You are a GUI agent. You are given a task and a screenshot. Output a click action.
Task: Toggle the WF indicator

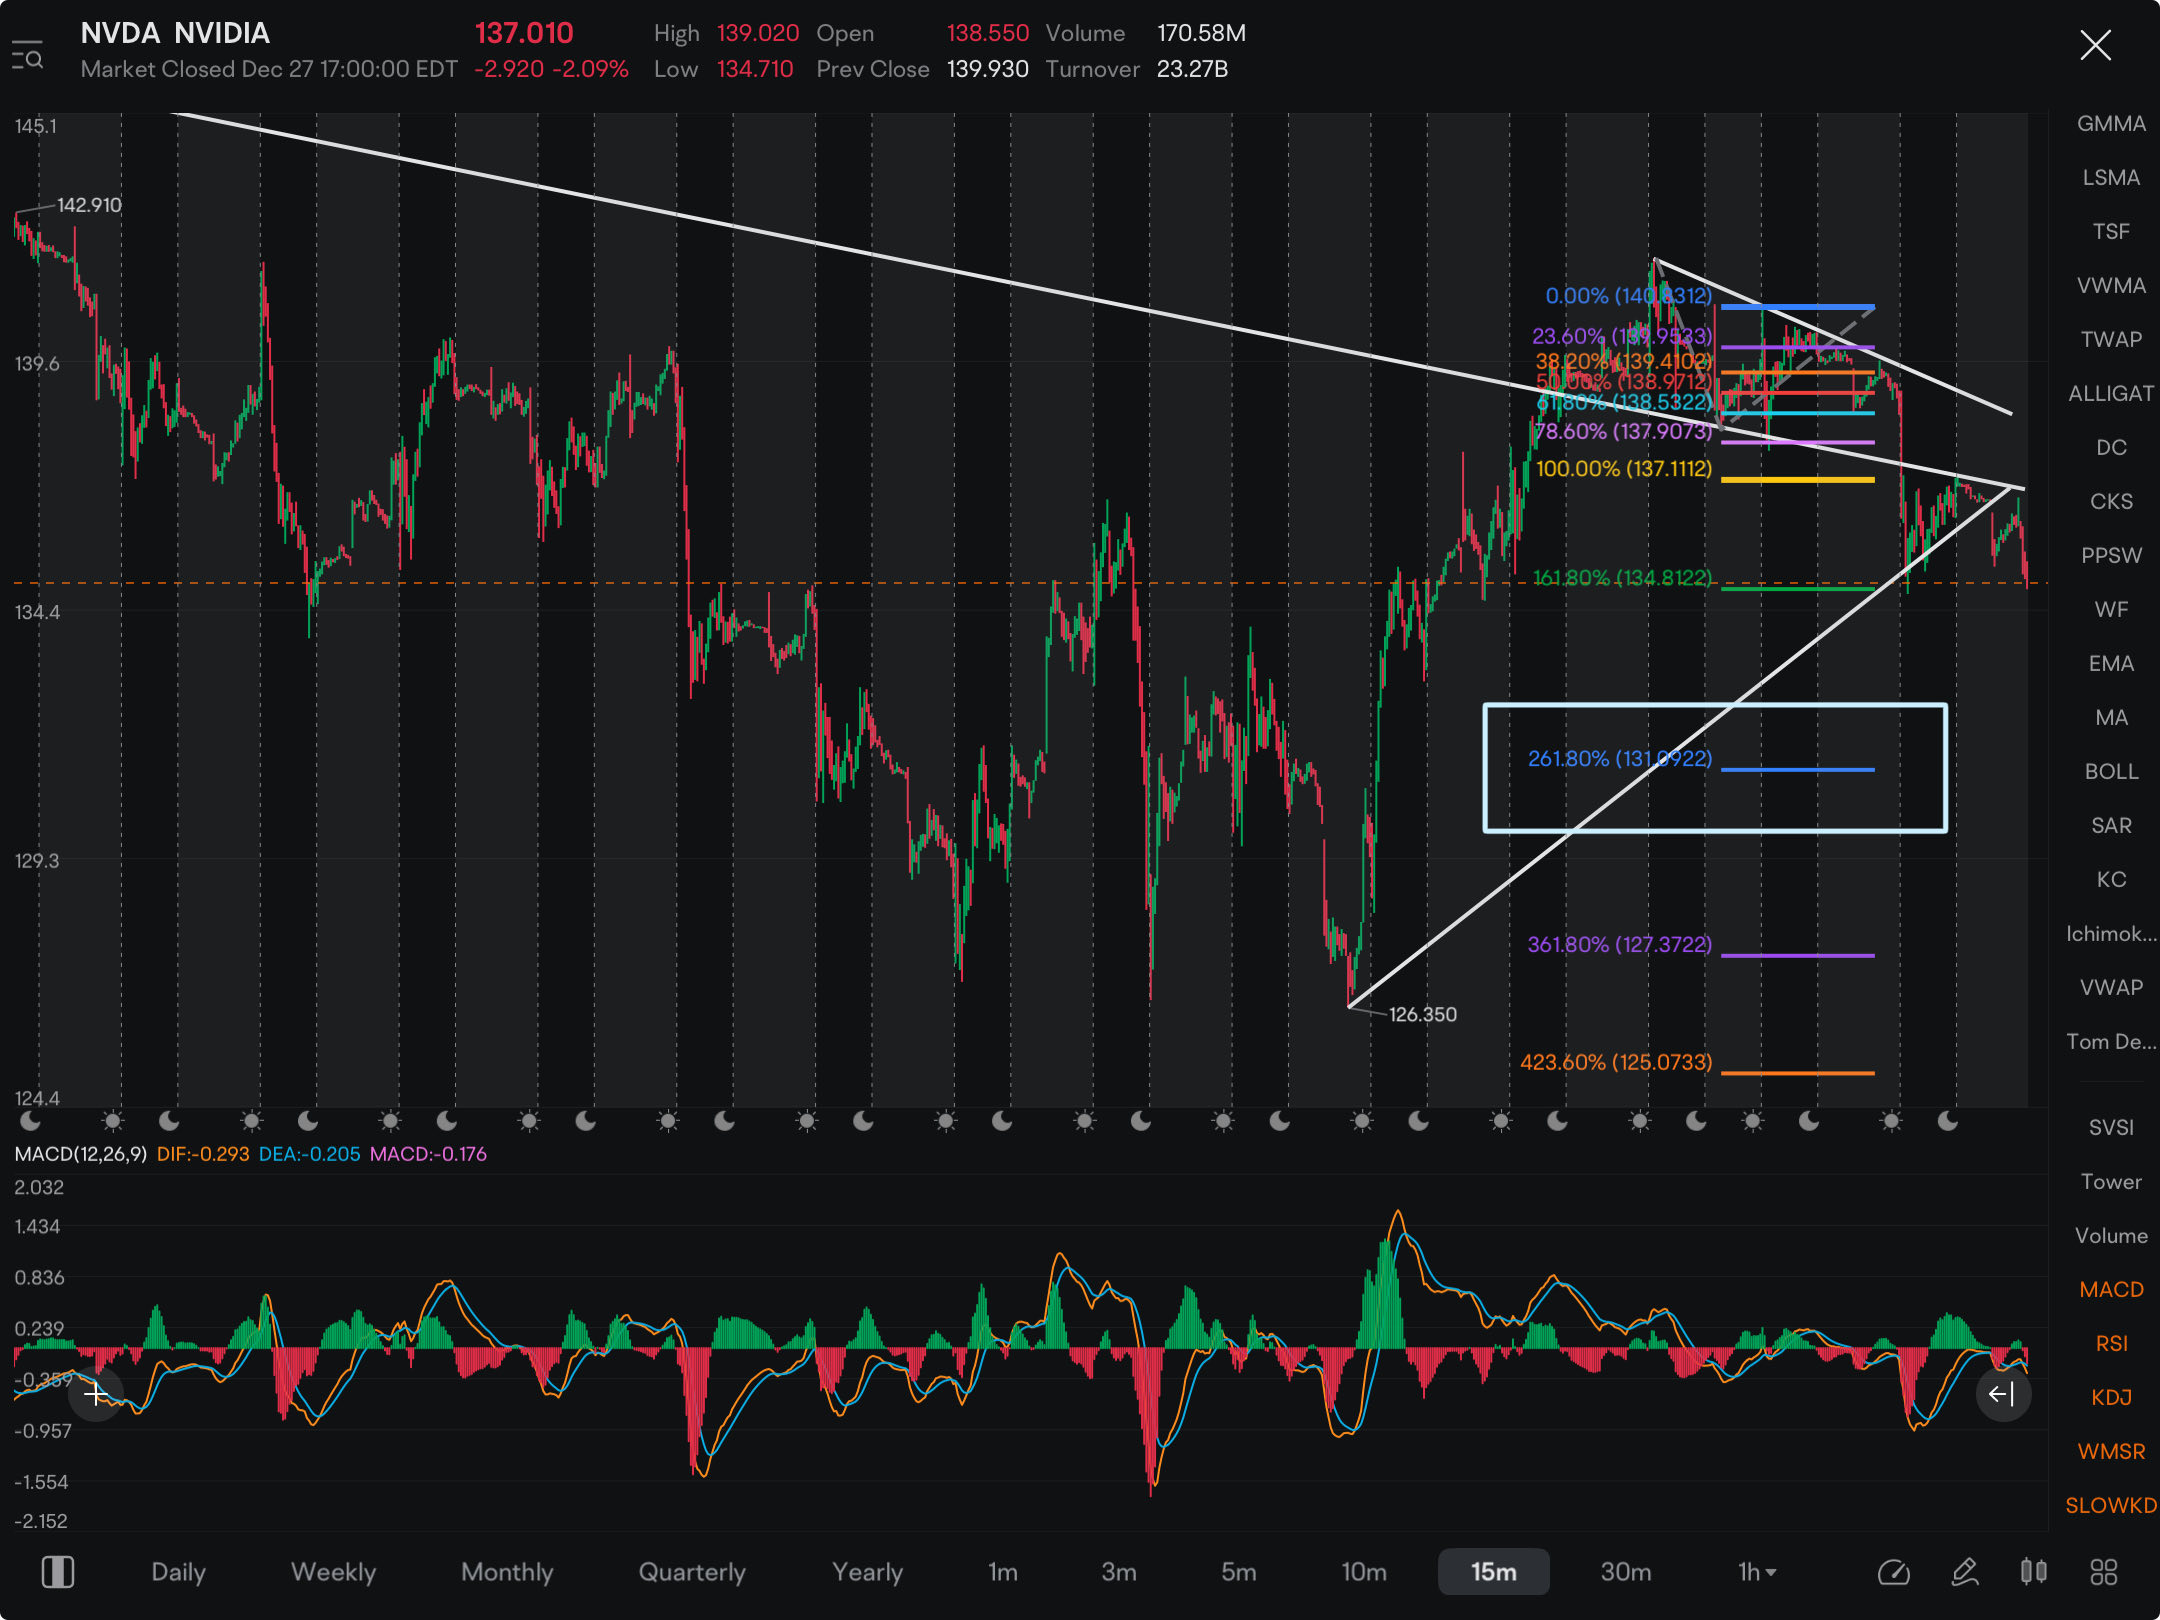pyautogui.click(x=2111, y=609)
